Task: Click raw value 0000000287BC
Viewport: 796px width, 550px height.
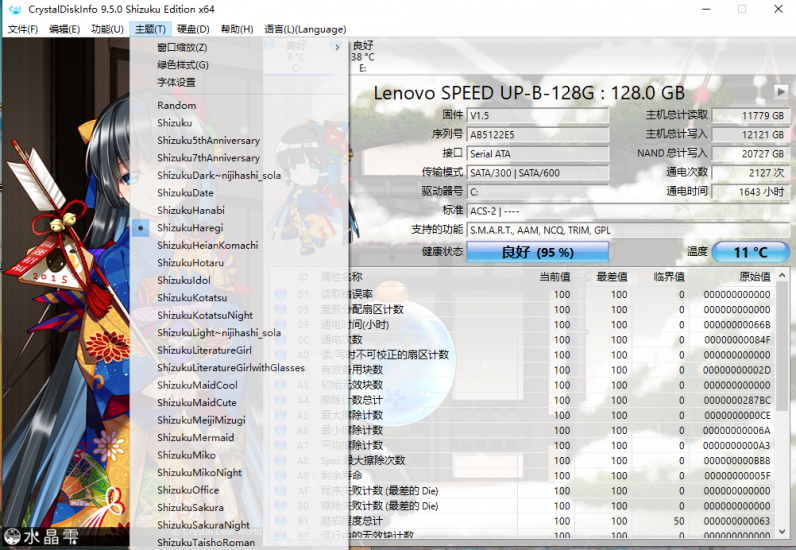Action: point(737,400)
